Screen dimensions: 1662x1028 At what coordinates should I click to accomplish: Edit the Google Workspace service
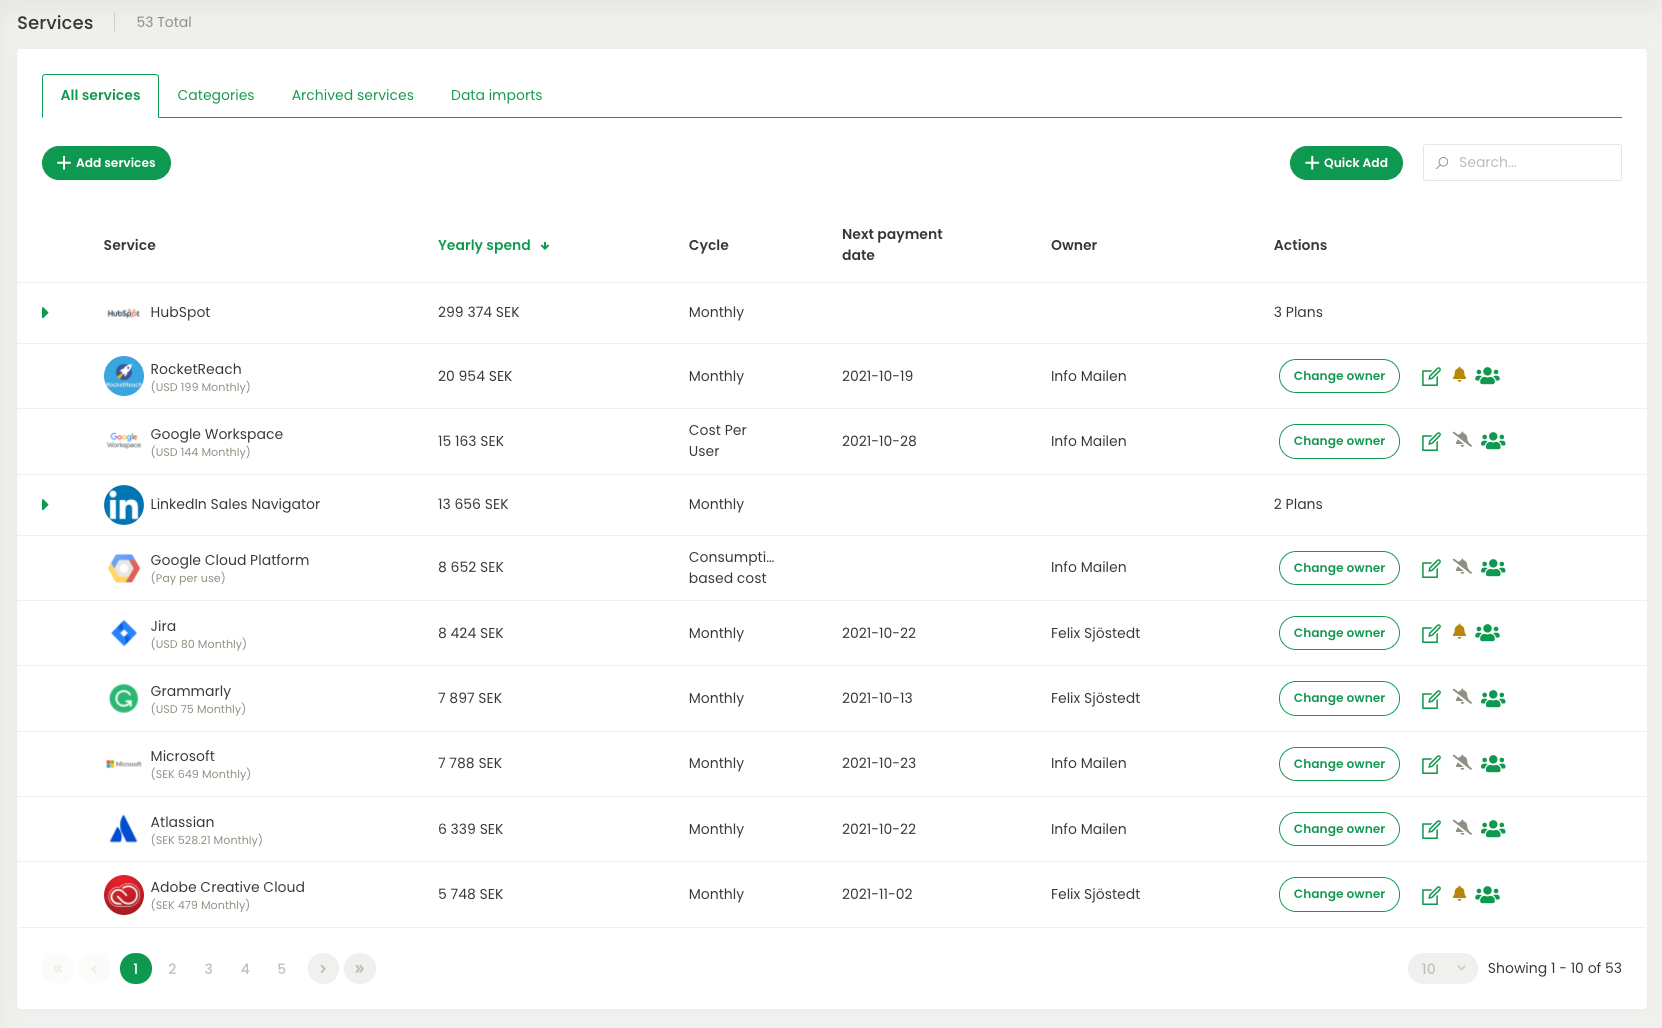[x=1431, y=441]
